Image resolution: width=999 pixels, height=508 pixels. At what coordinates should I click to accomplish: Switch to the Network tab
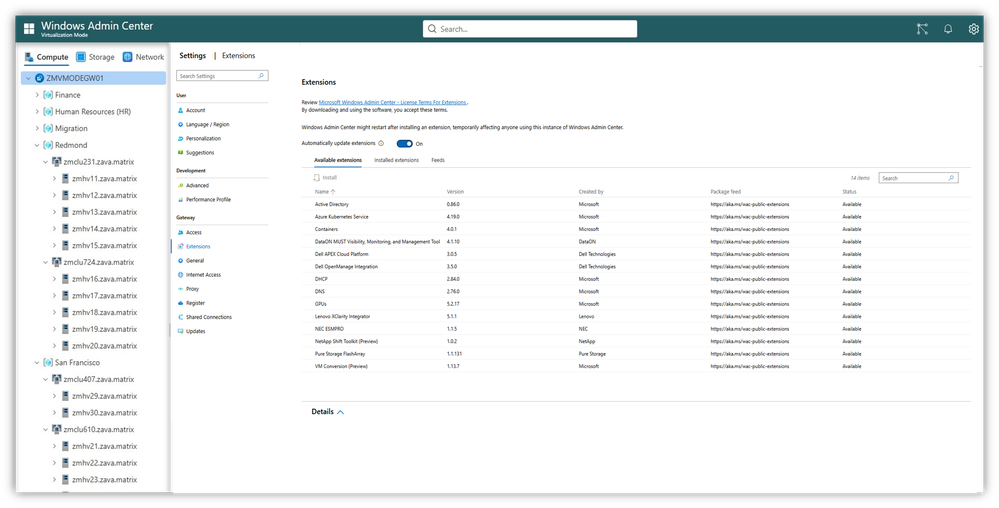[x=143, y=57]
